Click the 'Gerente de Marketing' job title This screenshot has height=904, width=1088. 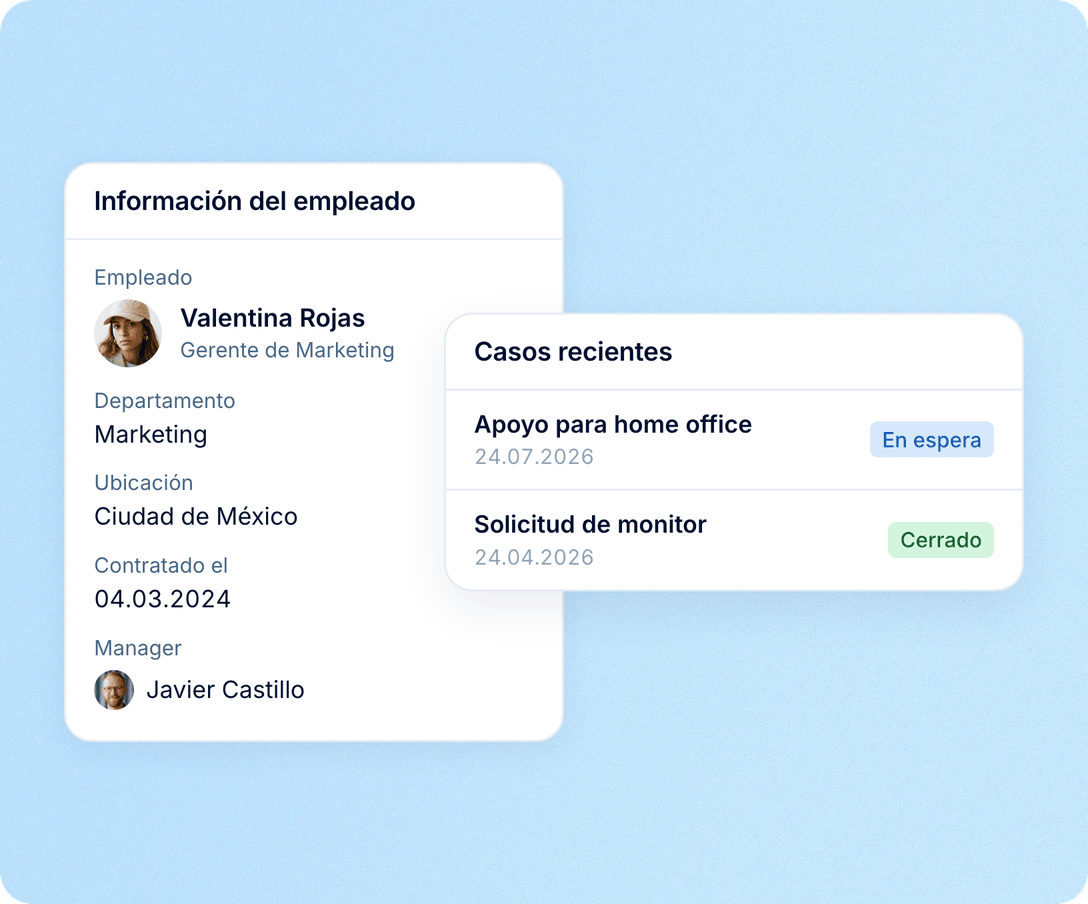pyautogui.click(x=287, y=350)
